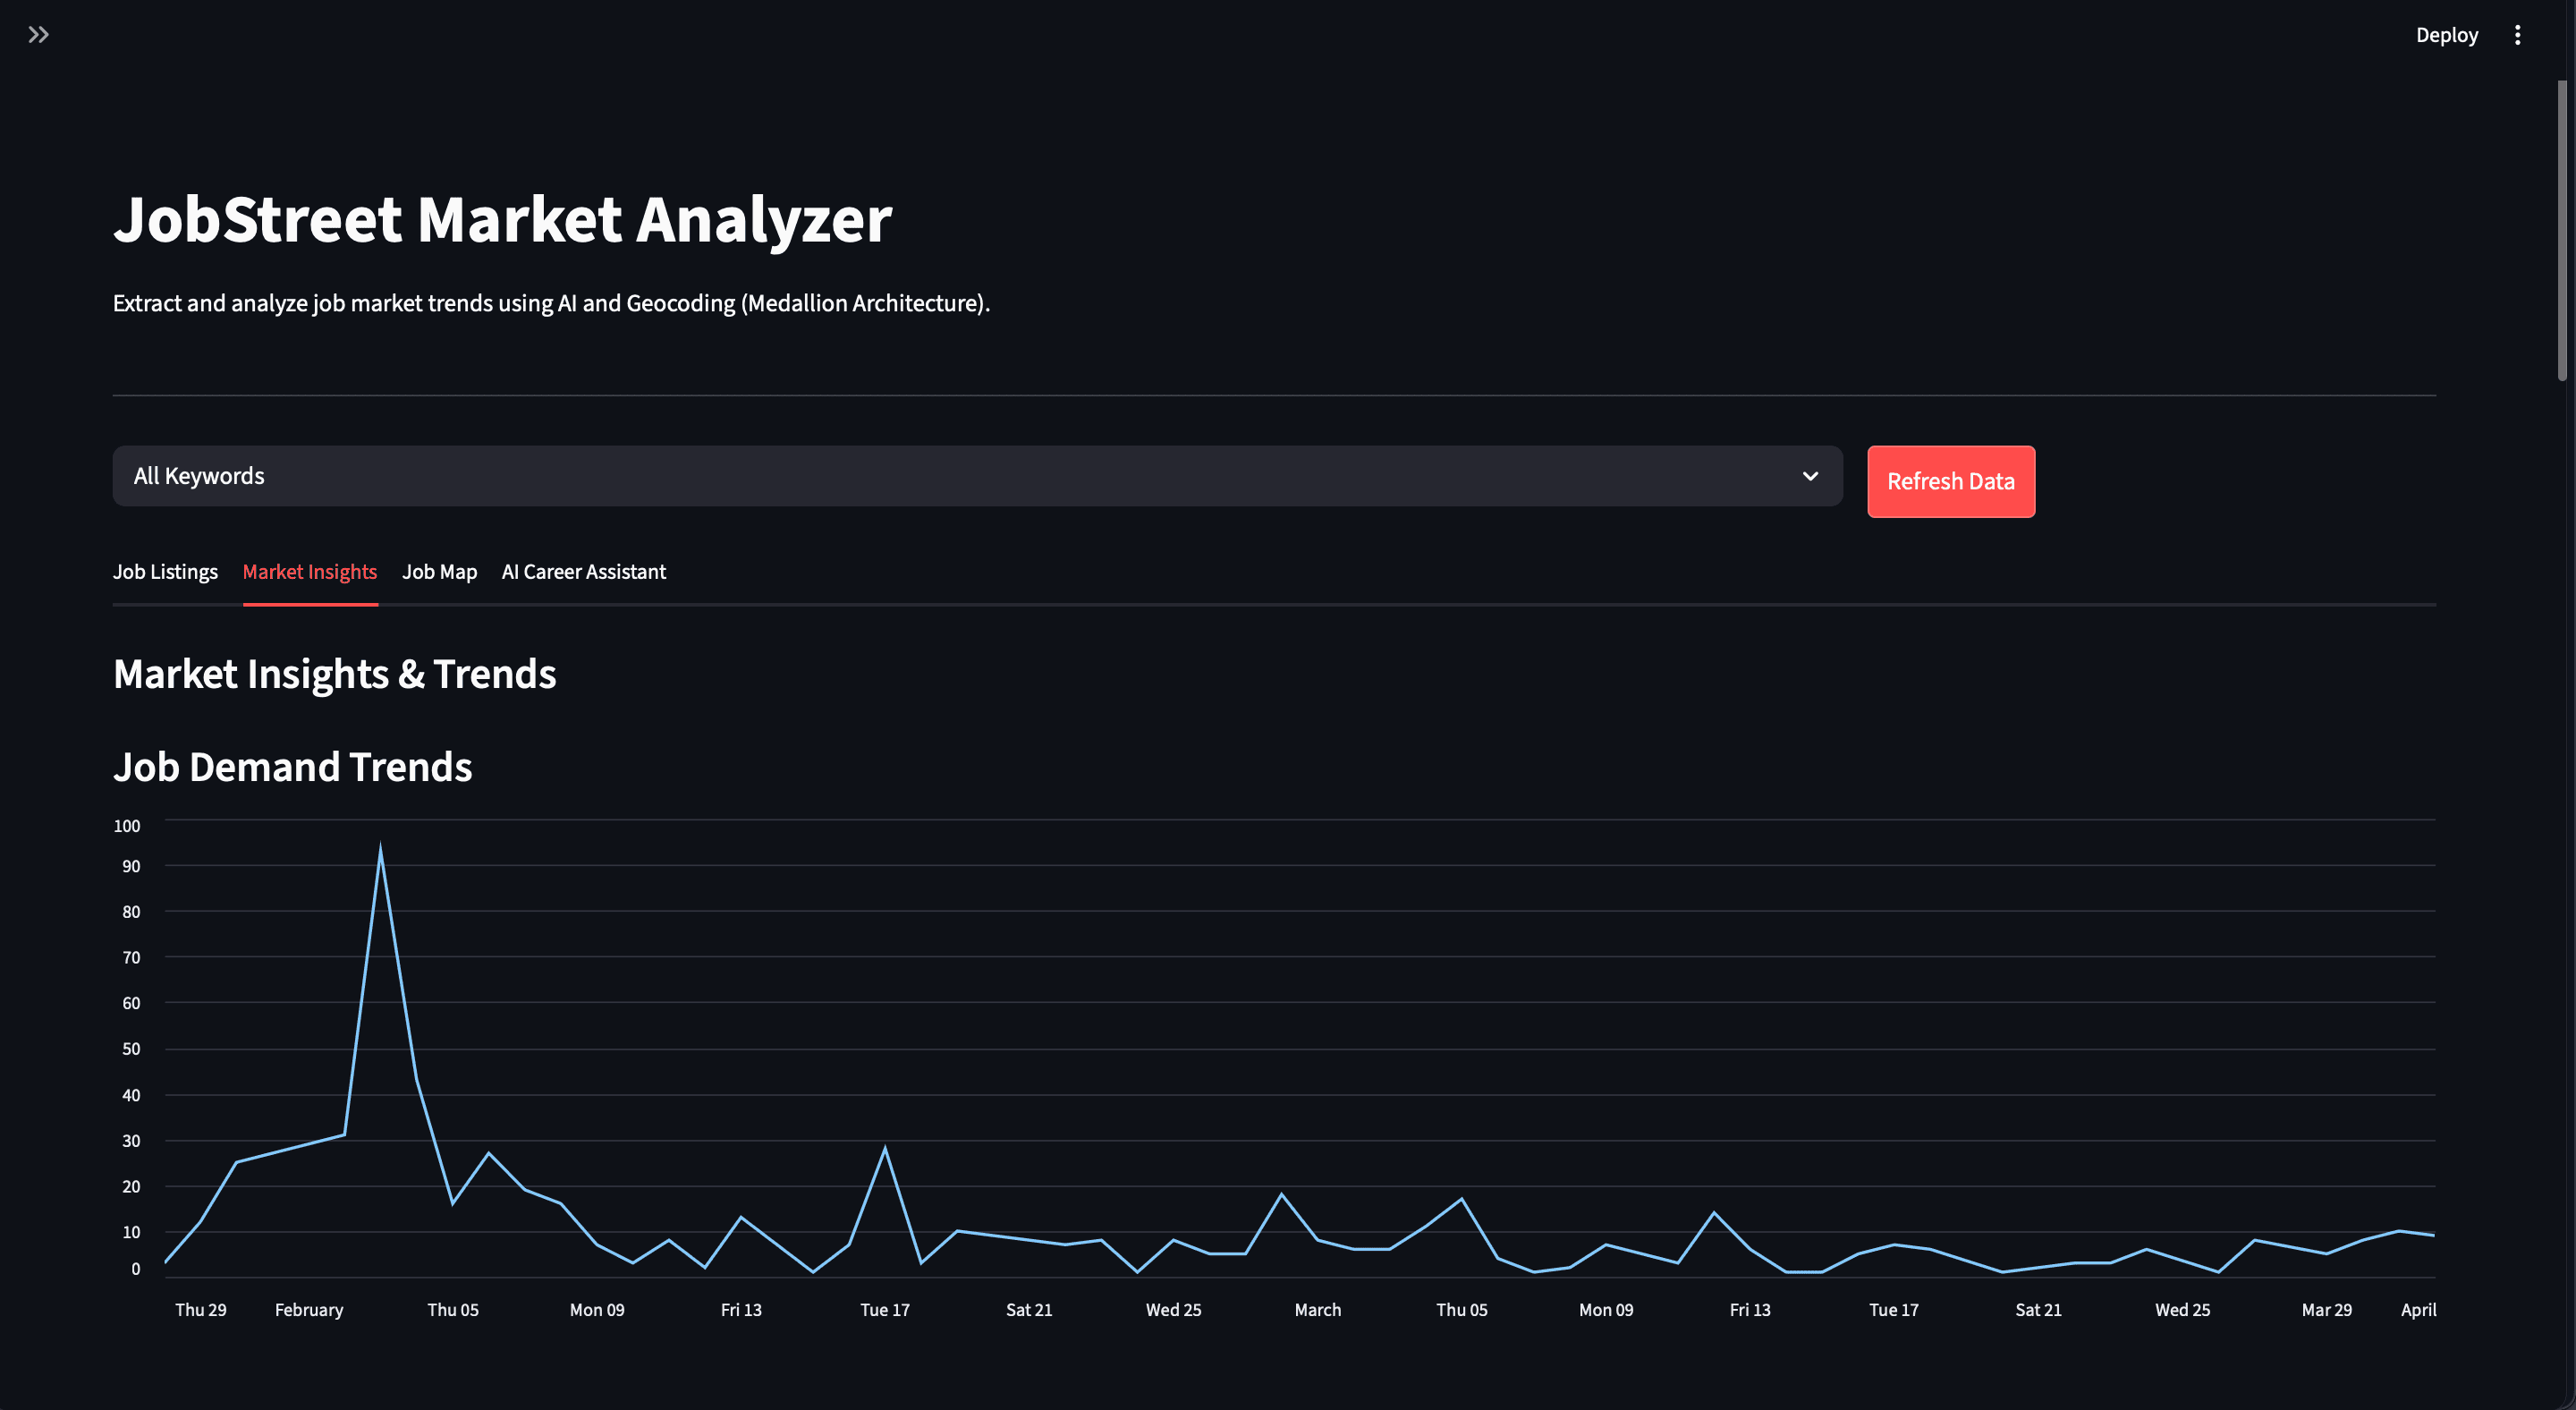
Task: Click the 'March' x-axis label
Action: pyautogui.click(x=1318, y=1310)
